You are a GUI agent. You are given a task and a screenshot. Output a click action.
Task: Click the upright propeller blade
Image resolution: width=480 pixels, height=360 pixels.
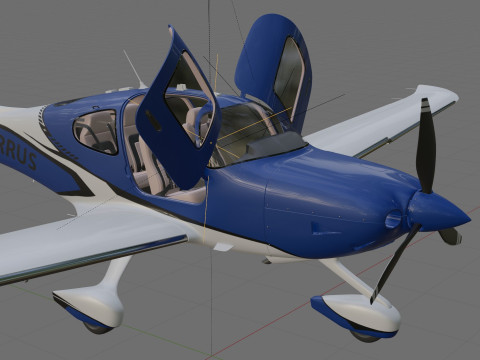(426, 146)
